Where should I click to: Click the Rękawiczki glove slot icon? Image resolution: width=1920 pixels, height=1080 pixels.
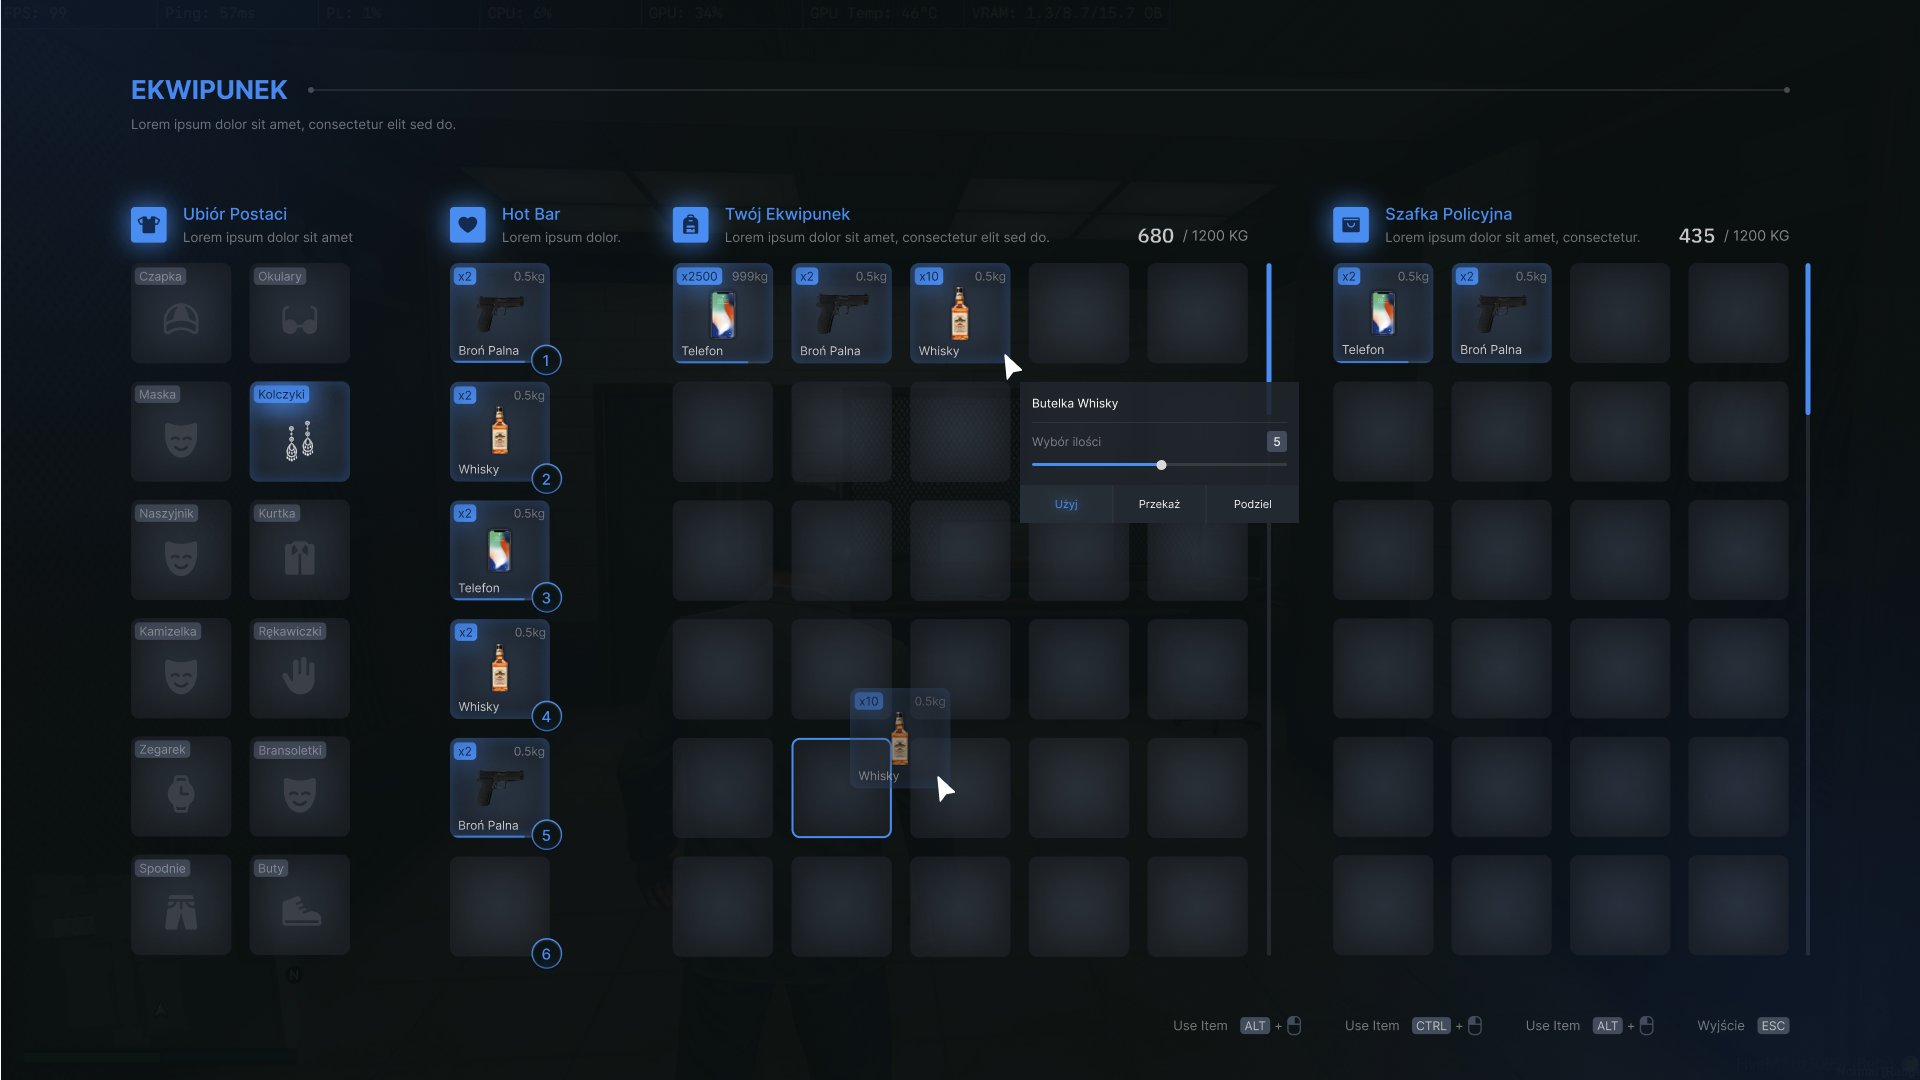(299, 668)
